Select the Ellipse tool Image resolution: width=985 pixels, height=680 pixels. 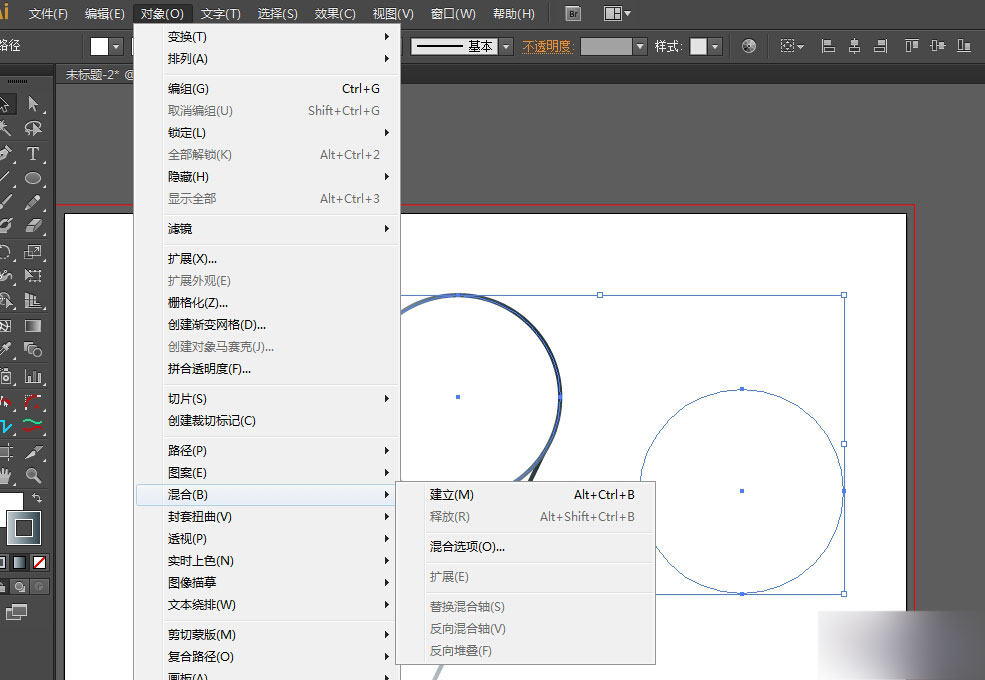(x=33, y=178)
